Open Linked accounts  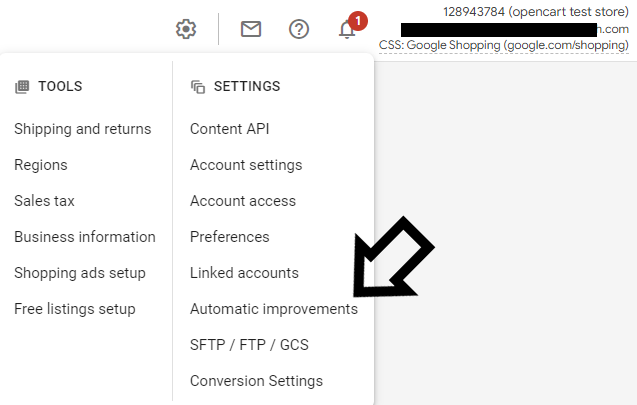pos(244,273)
